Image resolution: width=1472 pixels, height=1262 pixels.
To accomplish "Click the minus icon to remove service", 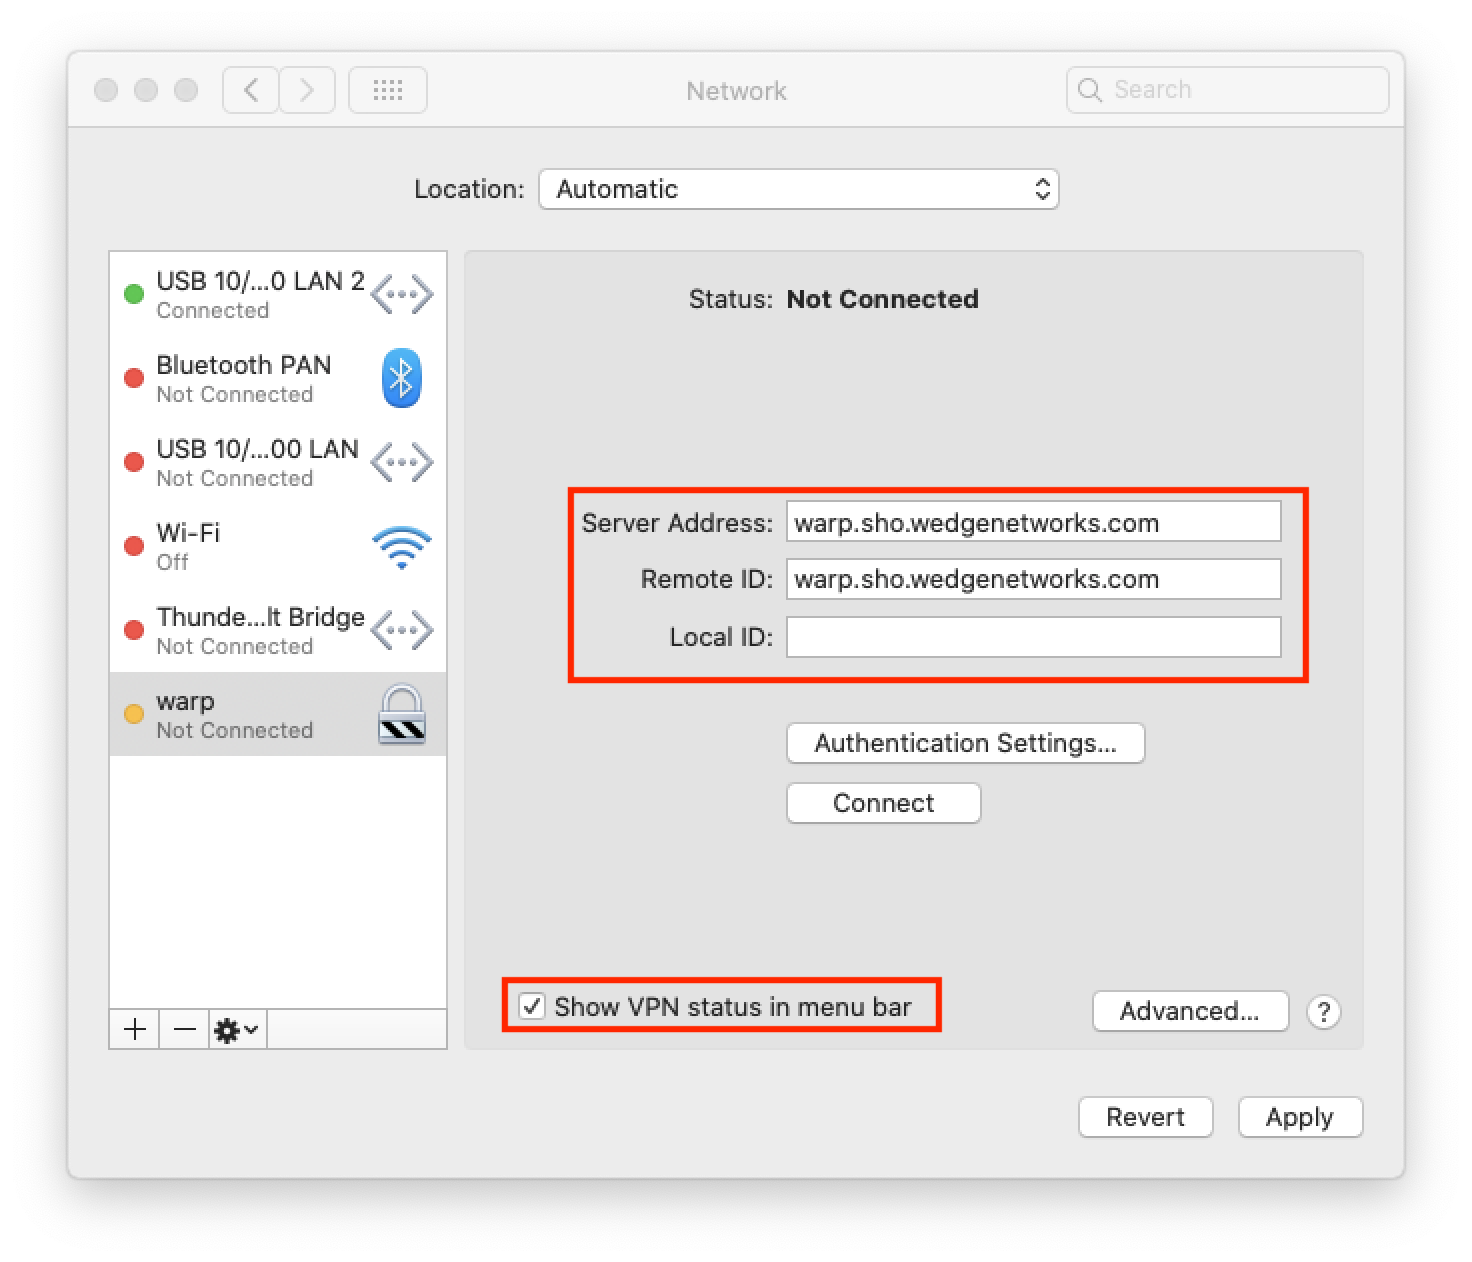I will [185, 1029].
